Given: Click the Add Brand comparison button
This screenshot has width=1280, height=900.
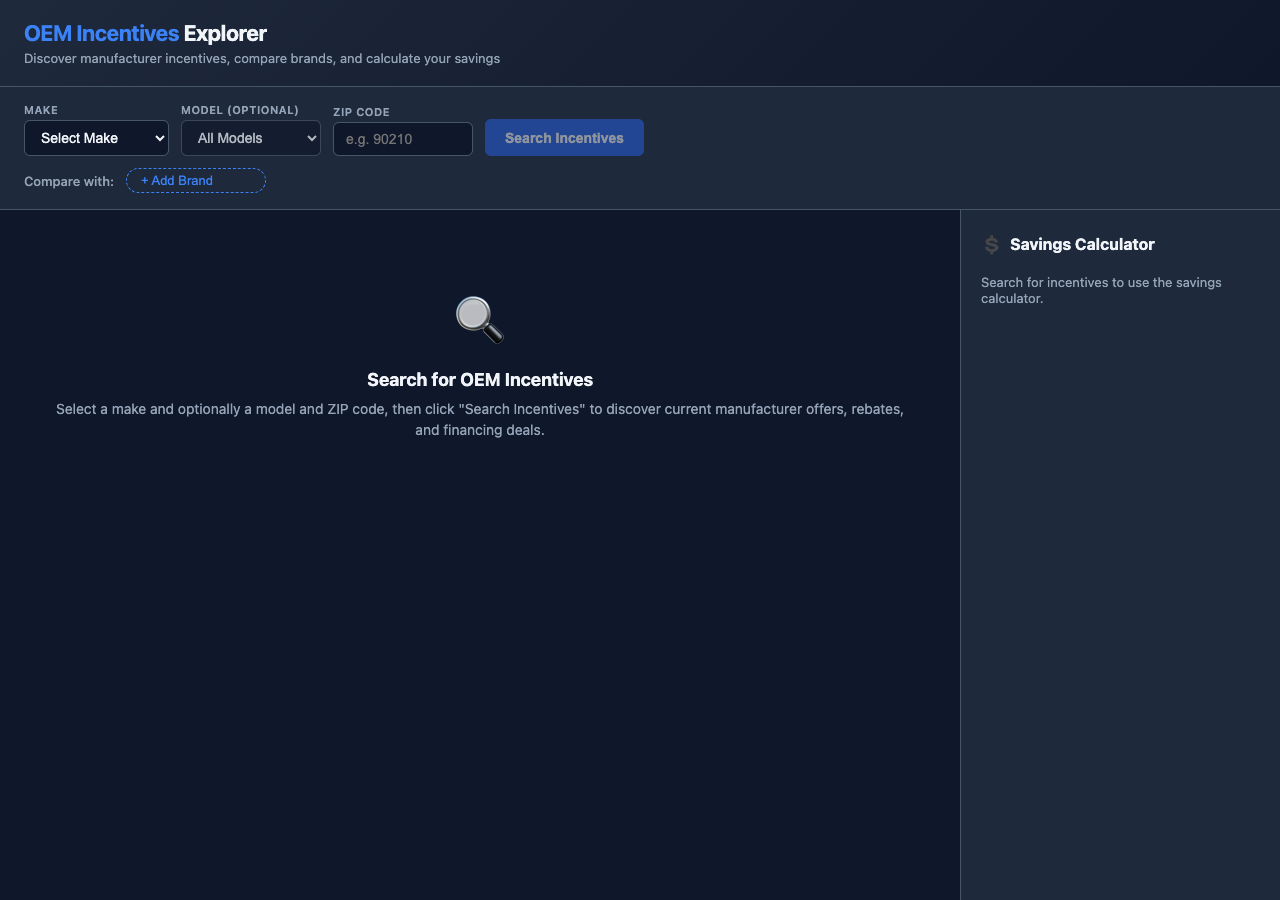Looking at the screenshot, I should 195,181.
